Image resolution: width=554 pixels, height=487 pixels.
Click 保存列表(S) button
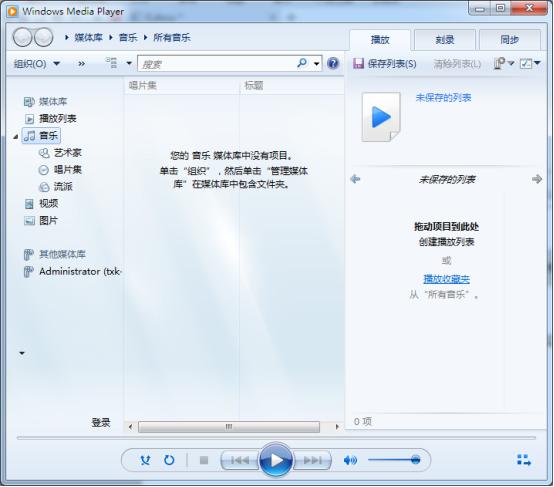[x=385, y=64]
